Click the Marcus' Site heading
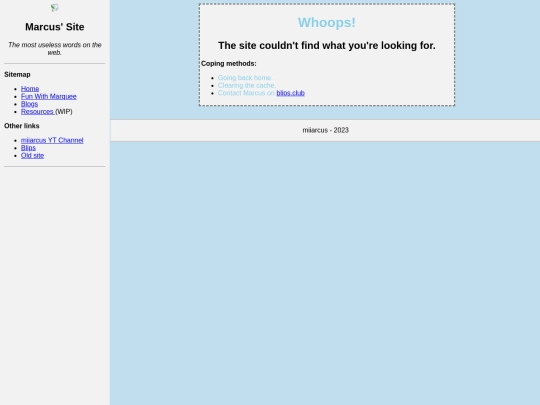540x405 pixels. tap(55, 27)
